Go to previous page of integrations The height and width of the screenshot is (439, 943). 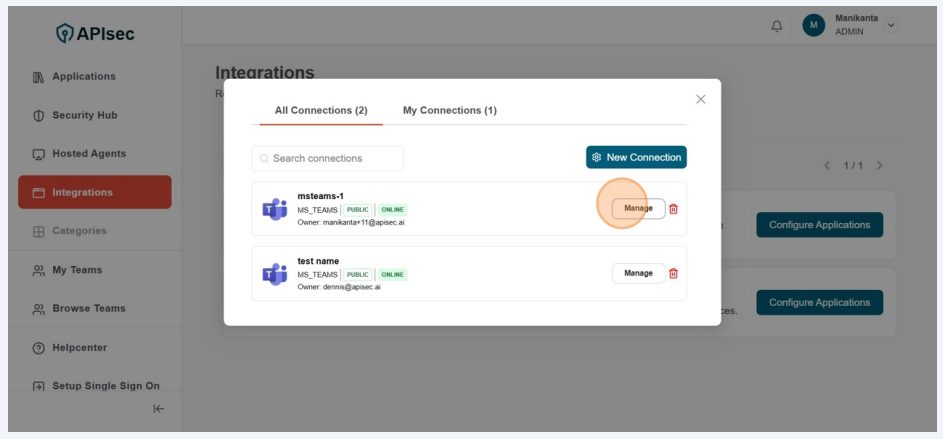pos(827,165)
